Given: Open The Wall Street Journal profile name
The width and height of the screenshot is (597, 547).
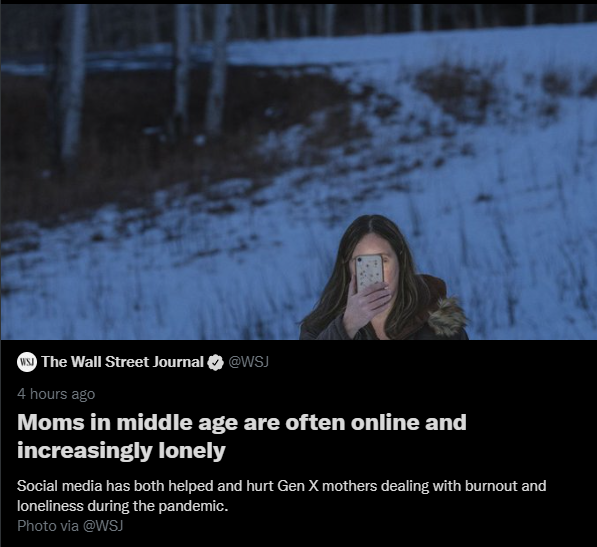Looking at the screenshot, I should click(x=123, y=362).
